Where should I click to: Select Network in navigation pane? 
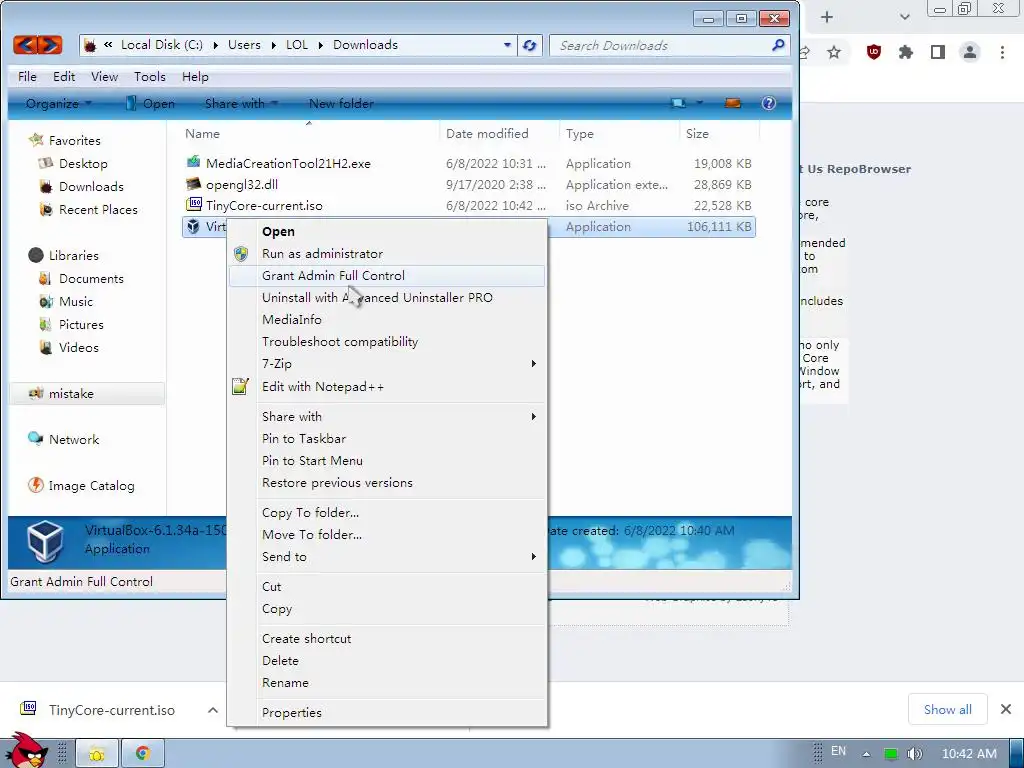pyautogui.click(x=64, y=440)
